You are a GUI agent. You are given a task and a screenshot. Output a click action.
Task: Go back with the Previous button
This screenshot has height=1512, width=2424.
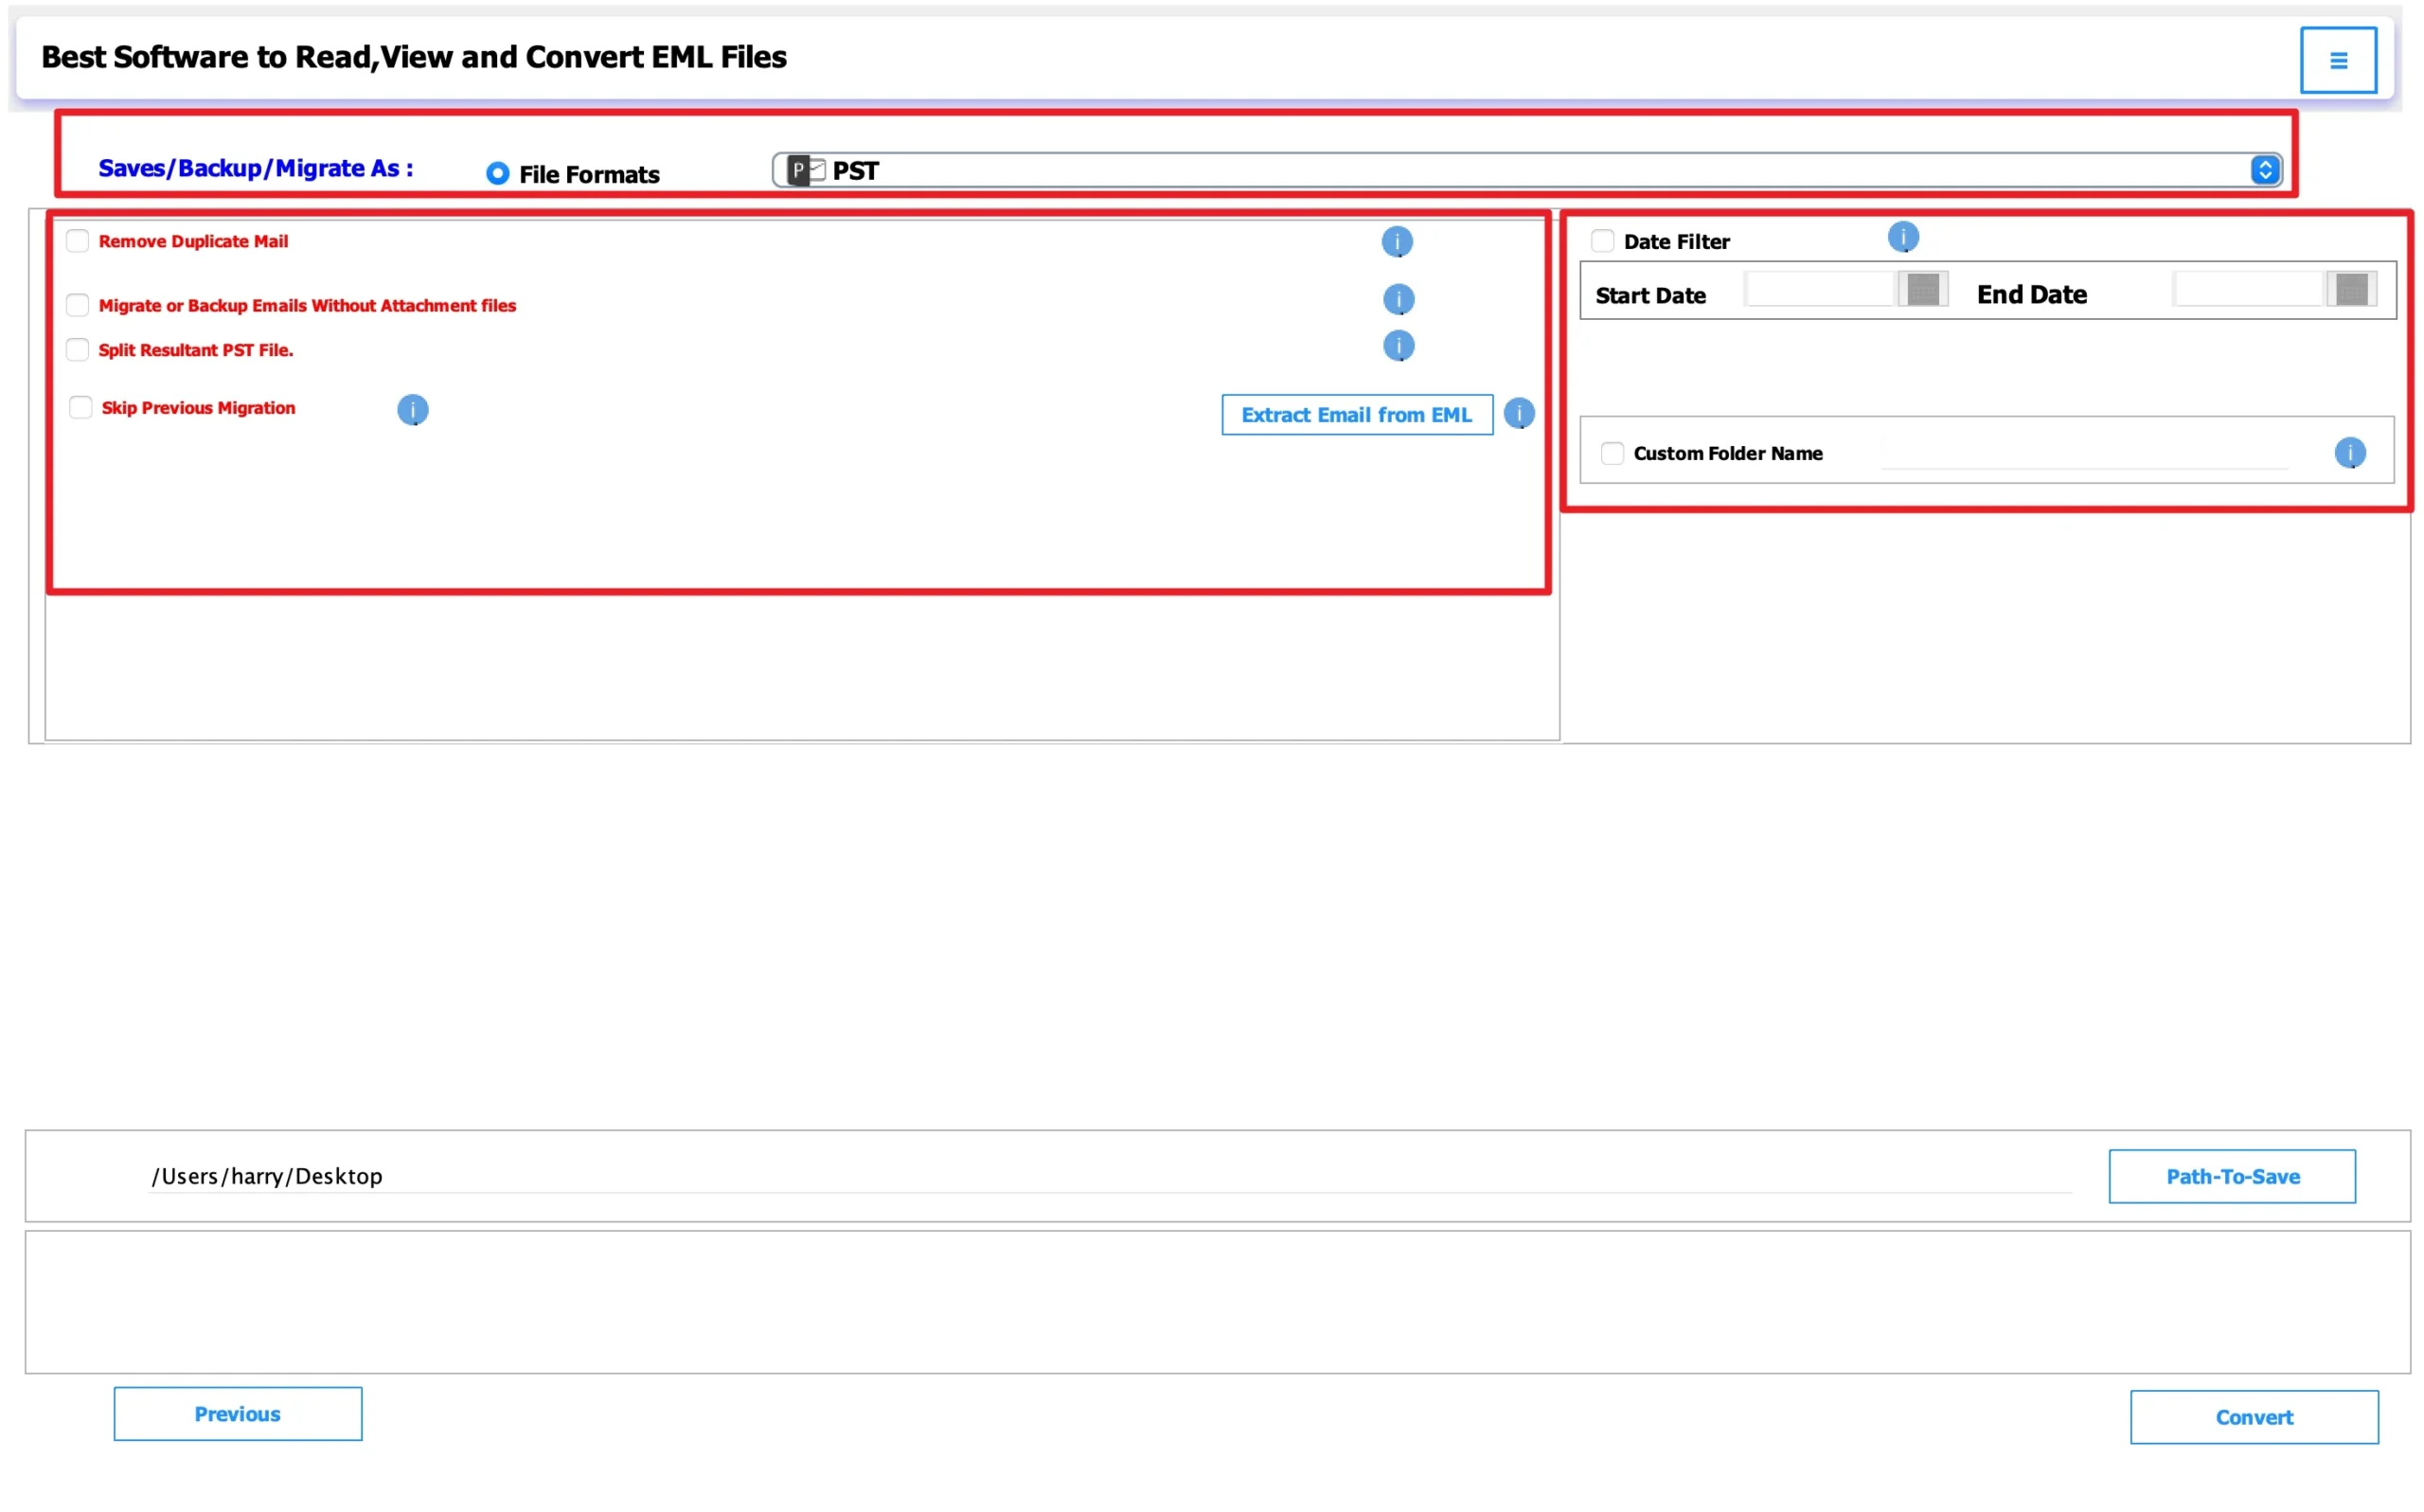[x=238, y=1414]
